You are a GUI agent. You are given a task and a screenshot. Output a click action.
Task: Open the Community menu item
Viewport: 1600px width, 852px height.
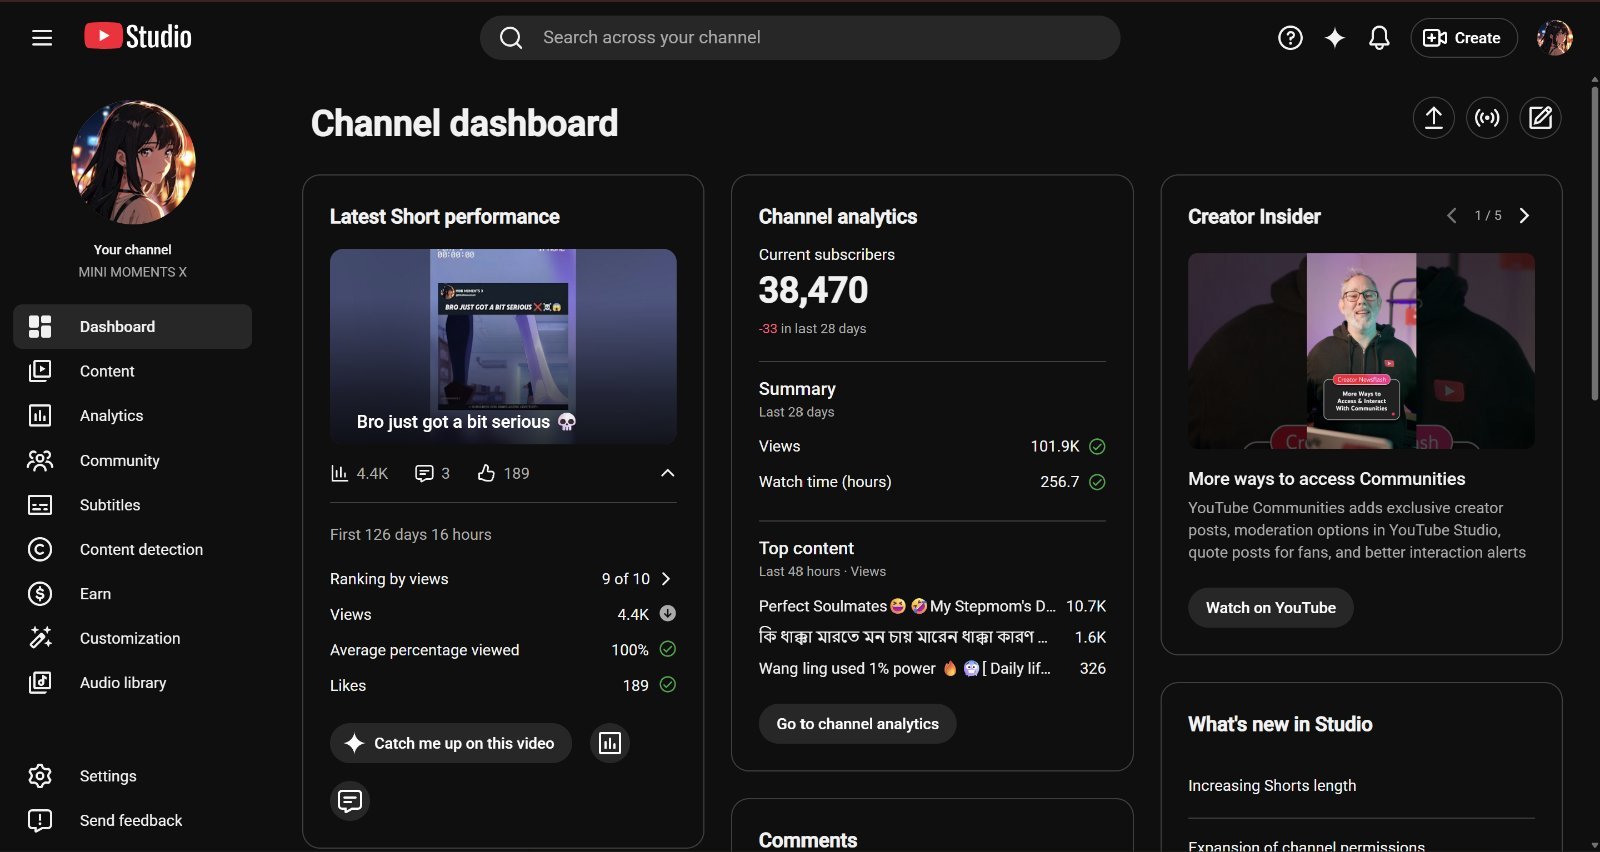[x=132, y=461]
